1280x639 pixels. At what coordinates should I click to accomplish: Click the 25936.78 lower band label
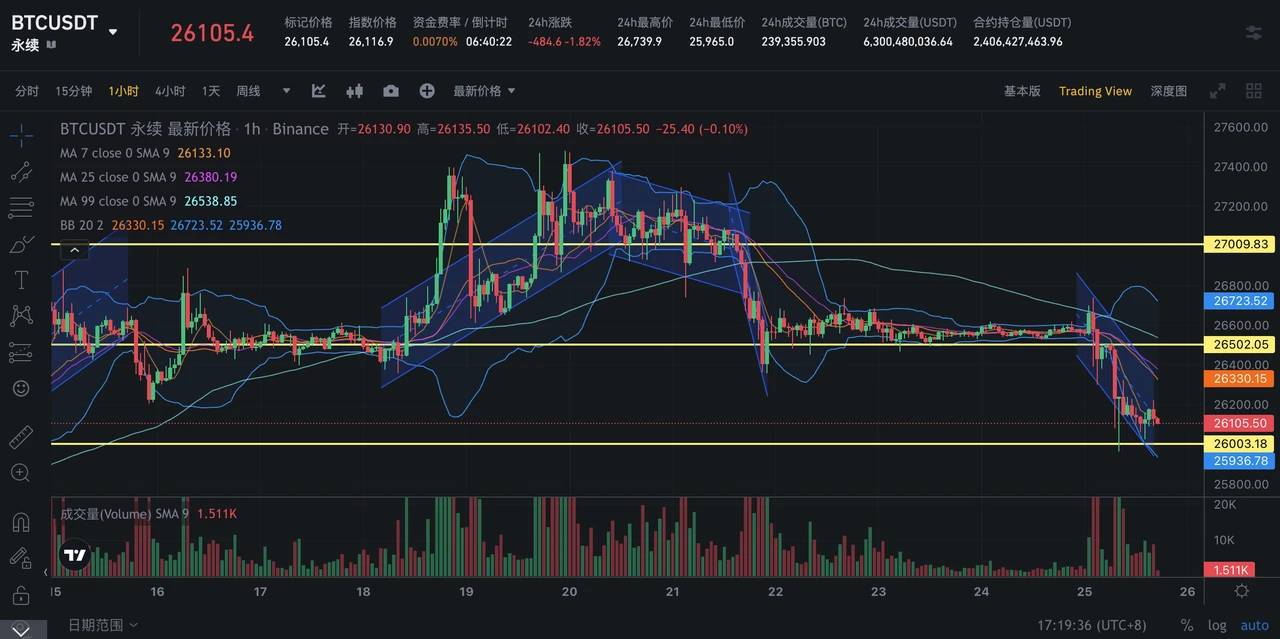(1241, 461)
